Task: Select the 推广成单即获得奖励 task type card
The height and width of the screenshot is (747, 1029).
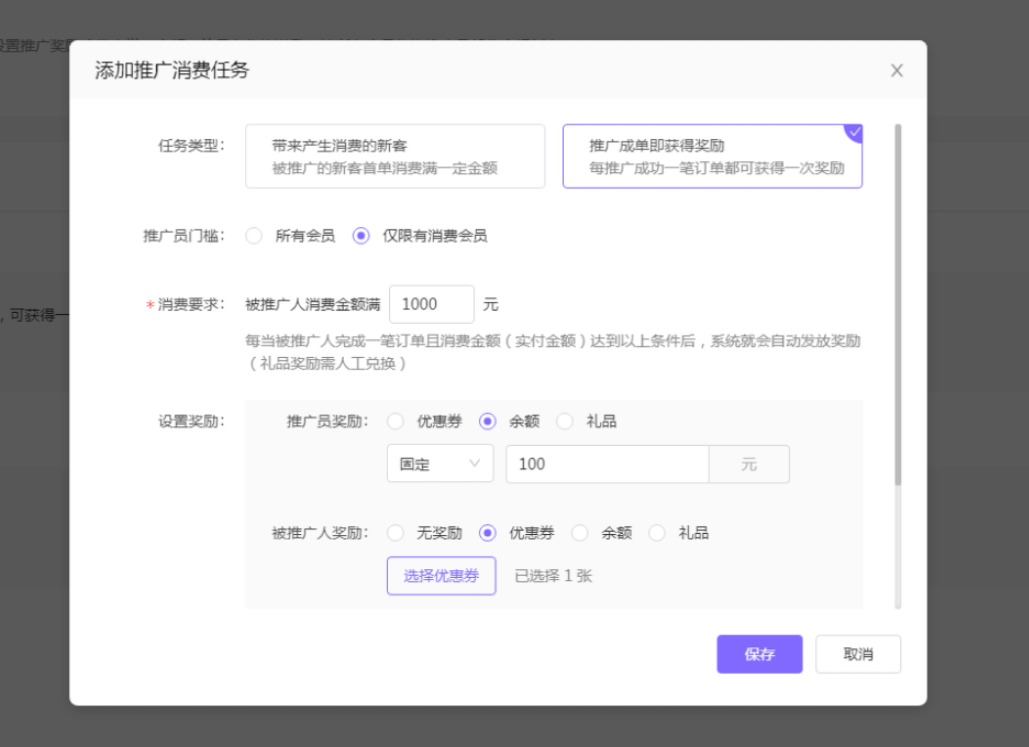Action: [x=712, y=156]
